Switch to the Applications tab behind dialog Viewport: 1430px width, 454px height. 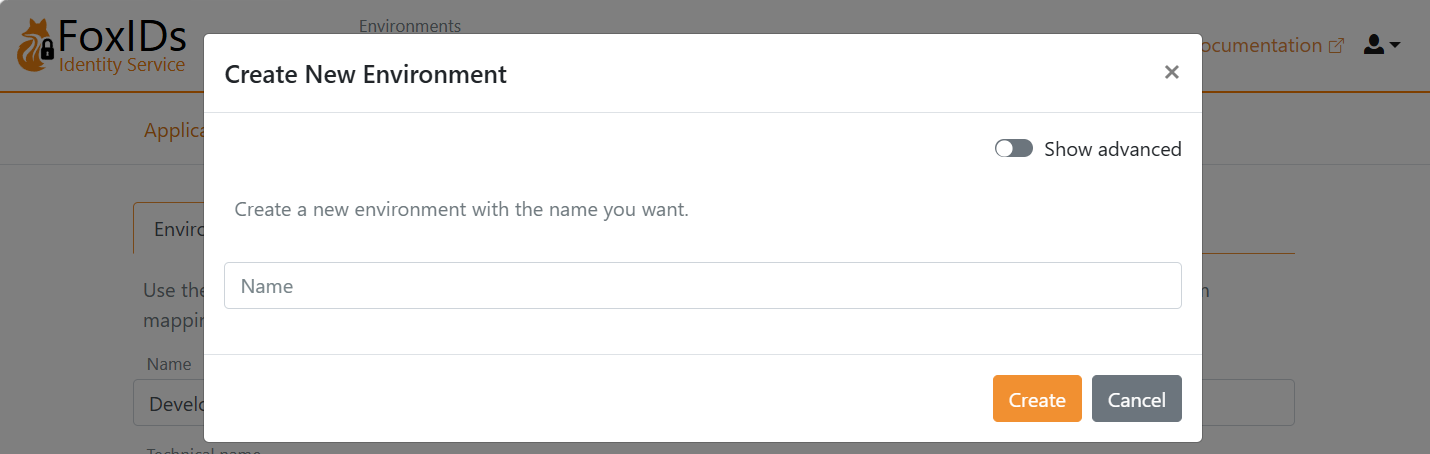pos(174,131)
